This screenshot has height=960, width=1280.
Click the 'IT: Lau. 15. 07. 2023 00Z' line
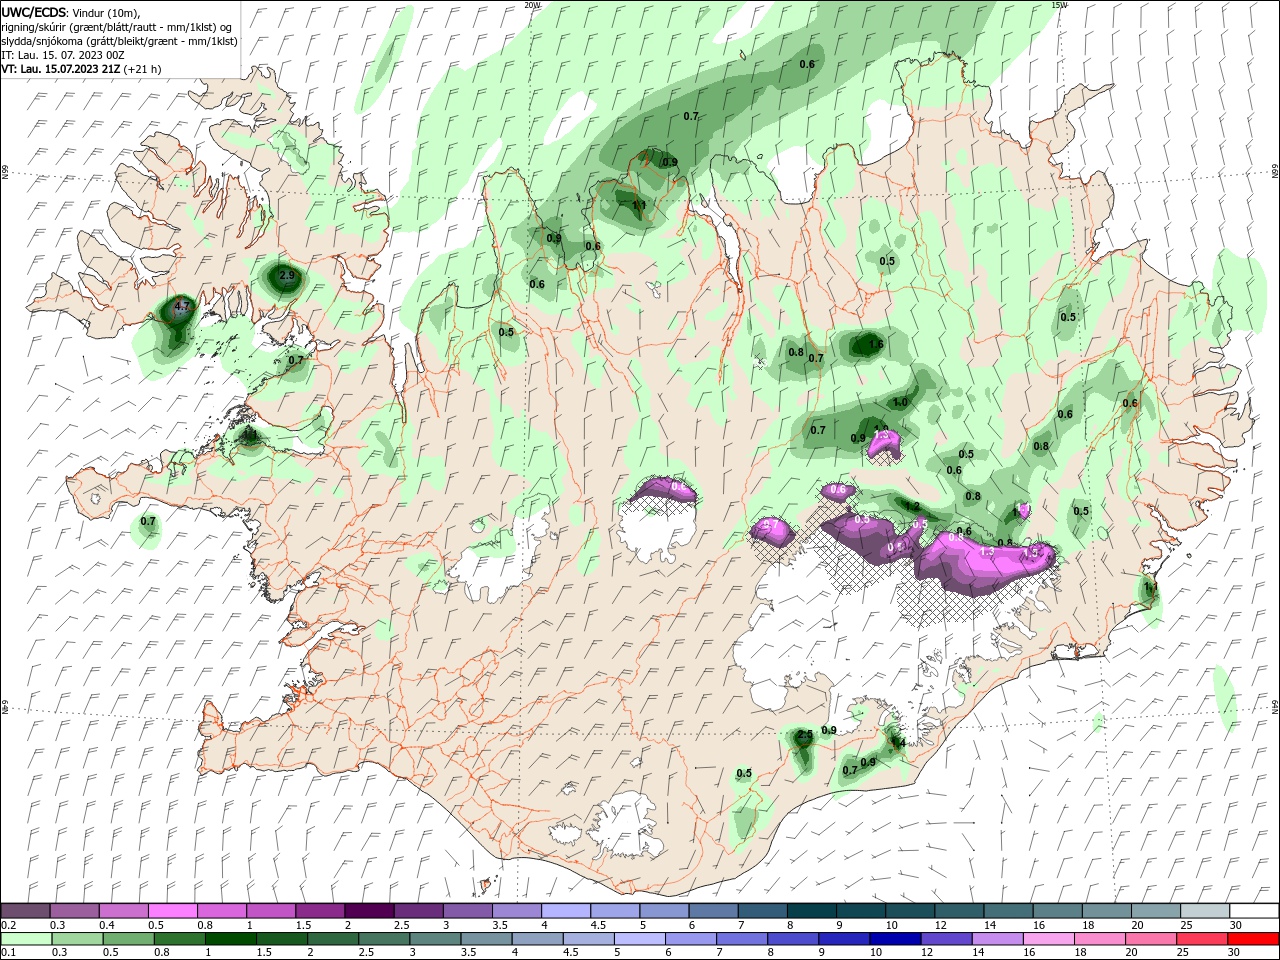(x=65, y=54)
